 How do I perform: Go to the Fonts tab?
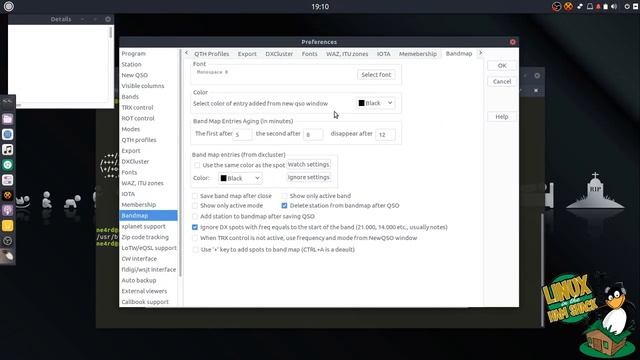click(309, 54)
